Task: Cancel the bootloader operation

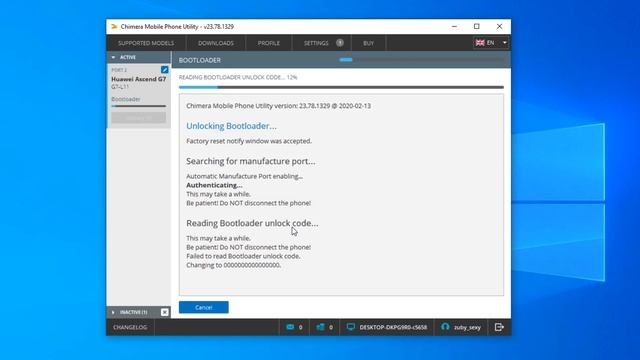Action: click(204, 307)
